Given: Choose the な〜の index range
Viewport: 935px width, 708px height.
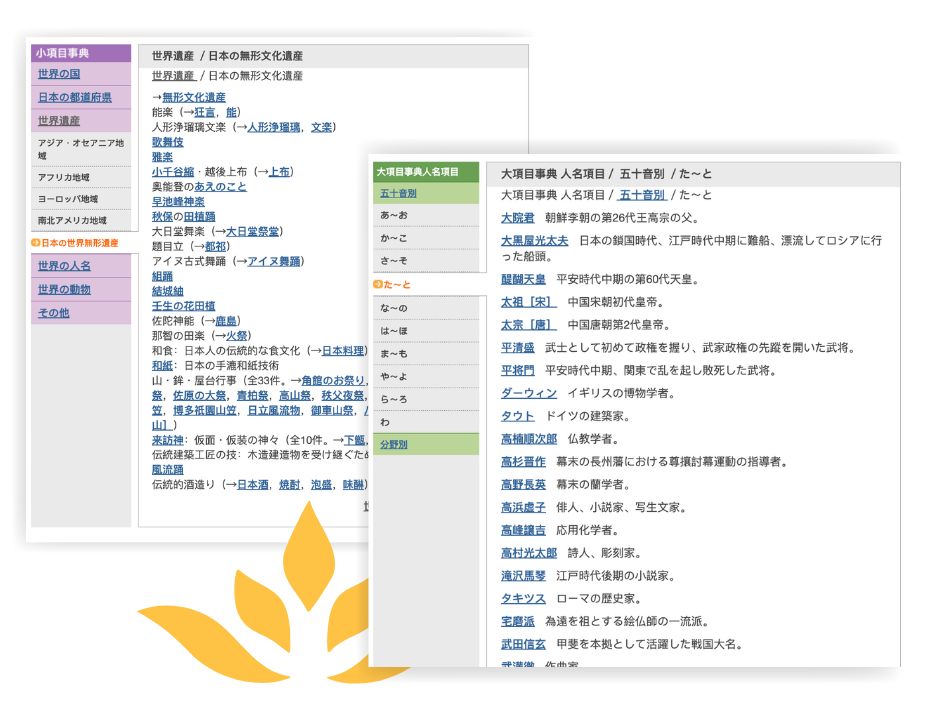Looking at the screenshot, I should [393, 309].
